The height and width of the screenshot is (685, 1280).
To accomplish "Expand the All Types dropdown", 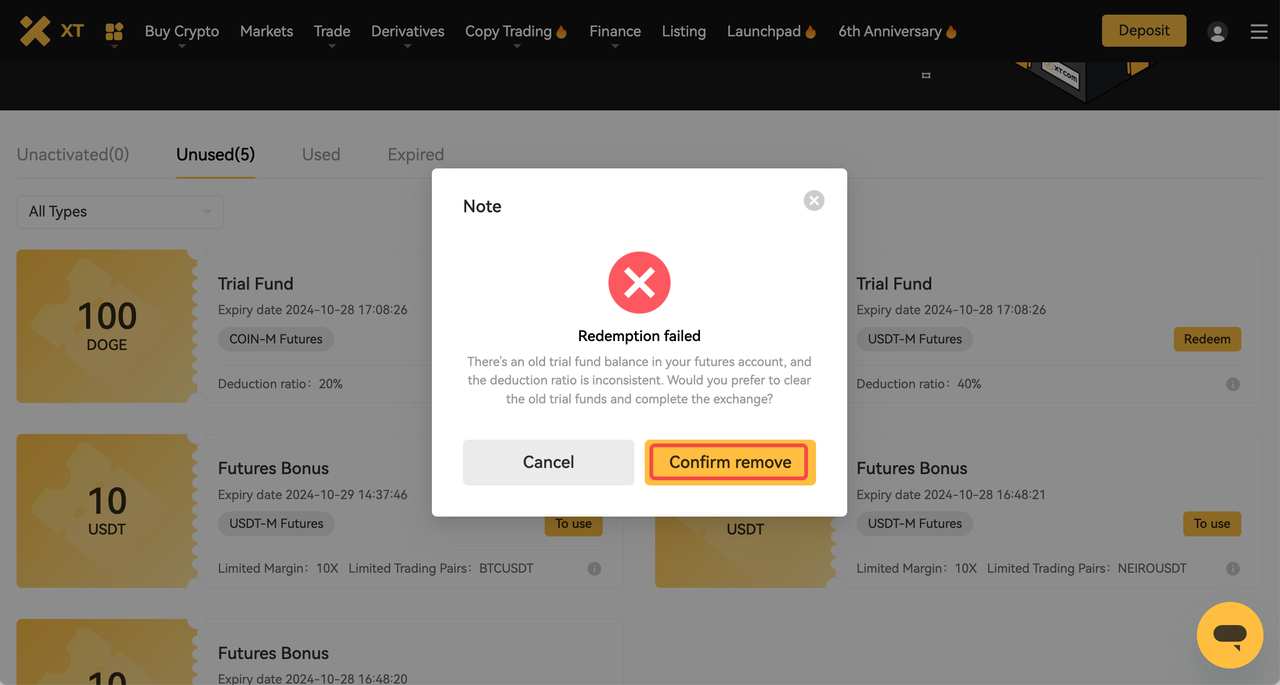I will (120, 211).
